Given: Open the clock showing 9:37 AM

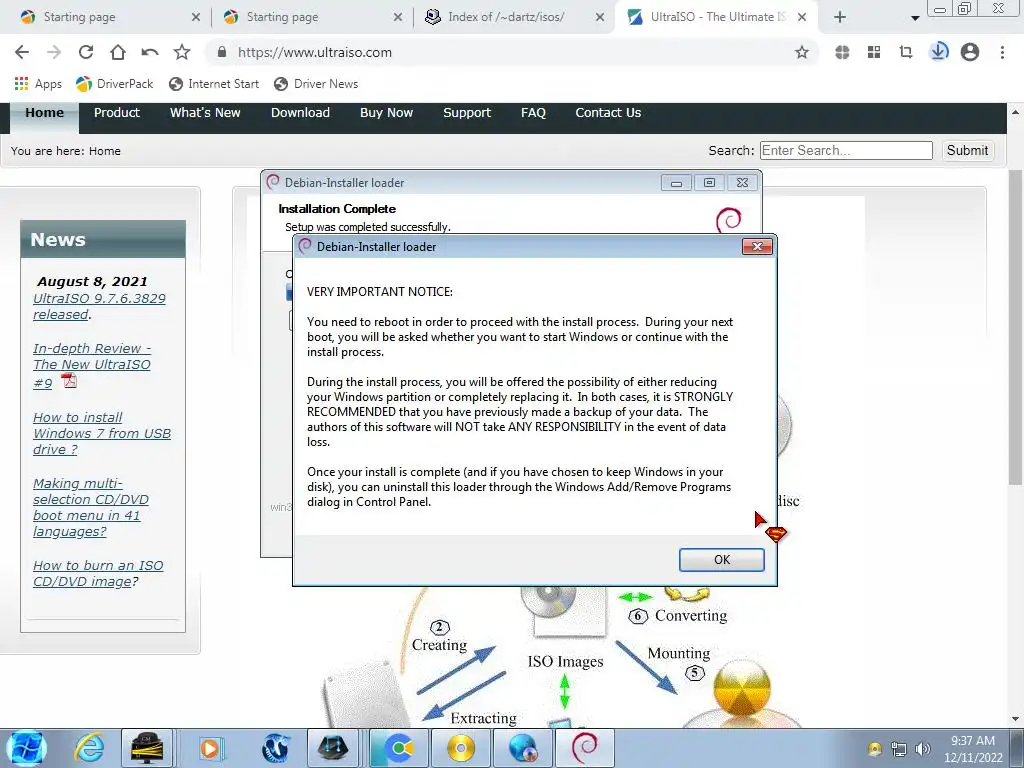Looking at the screenshot, I should (x=973, y=749).
